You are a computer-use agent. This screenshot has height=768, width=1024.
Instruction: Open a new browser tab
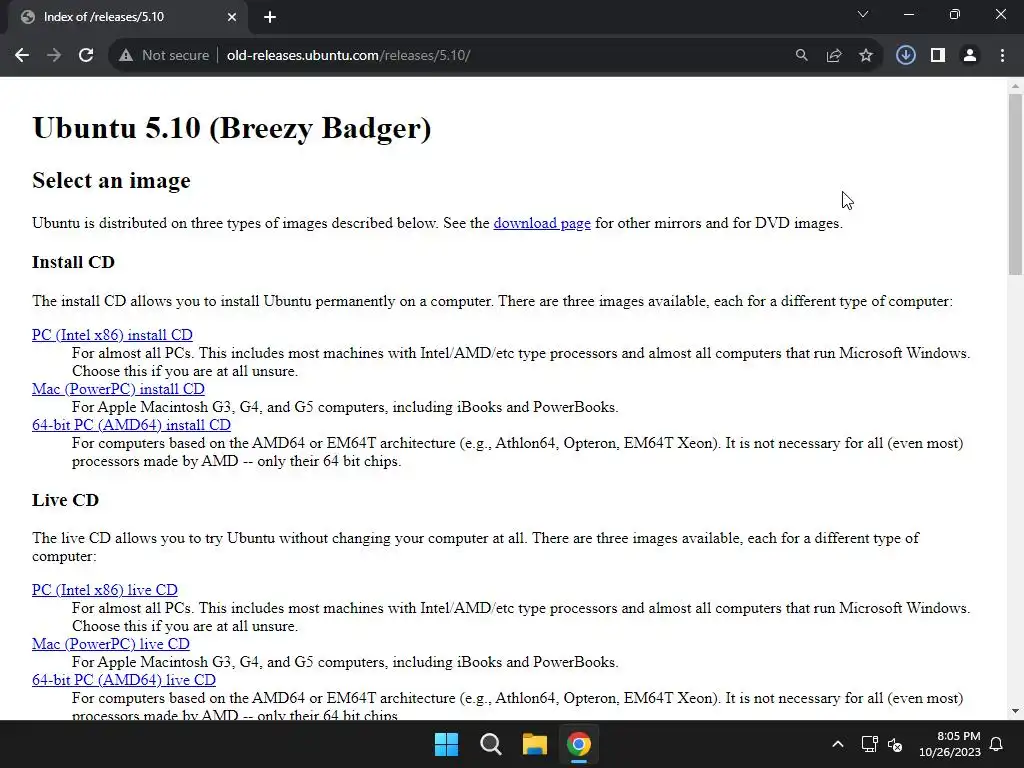(270, 17)
